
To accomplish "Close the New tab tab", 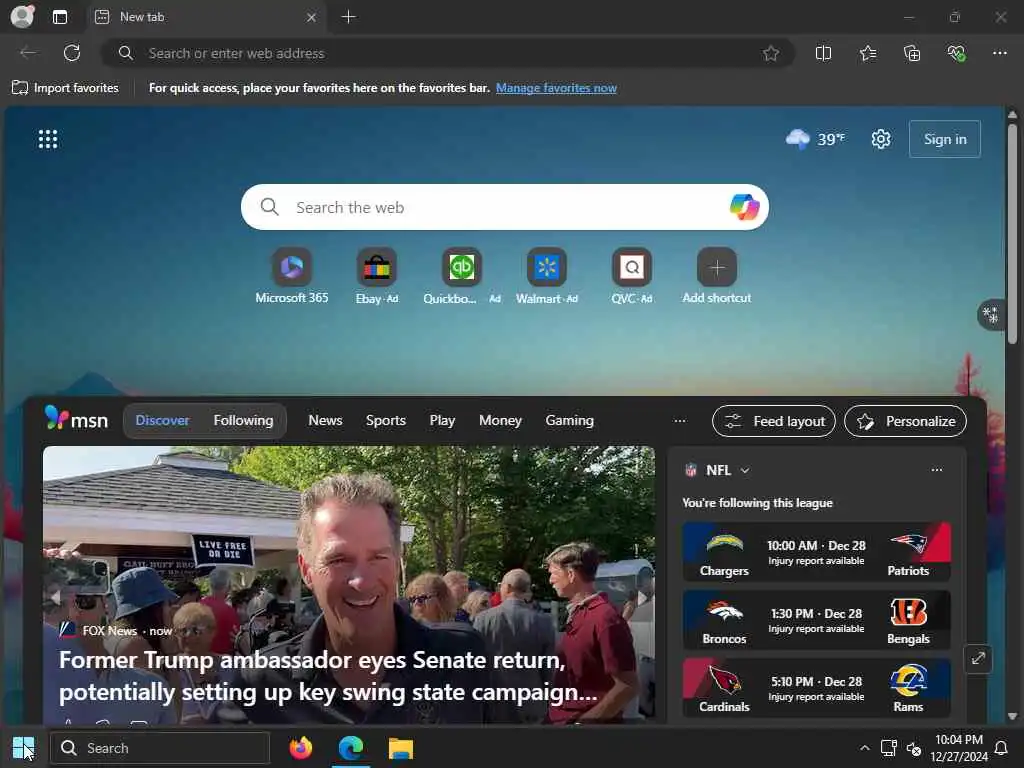I will click(x=312, y=17).
